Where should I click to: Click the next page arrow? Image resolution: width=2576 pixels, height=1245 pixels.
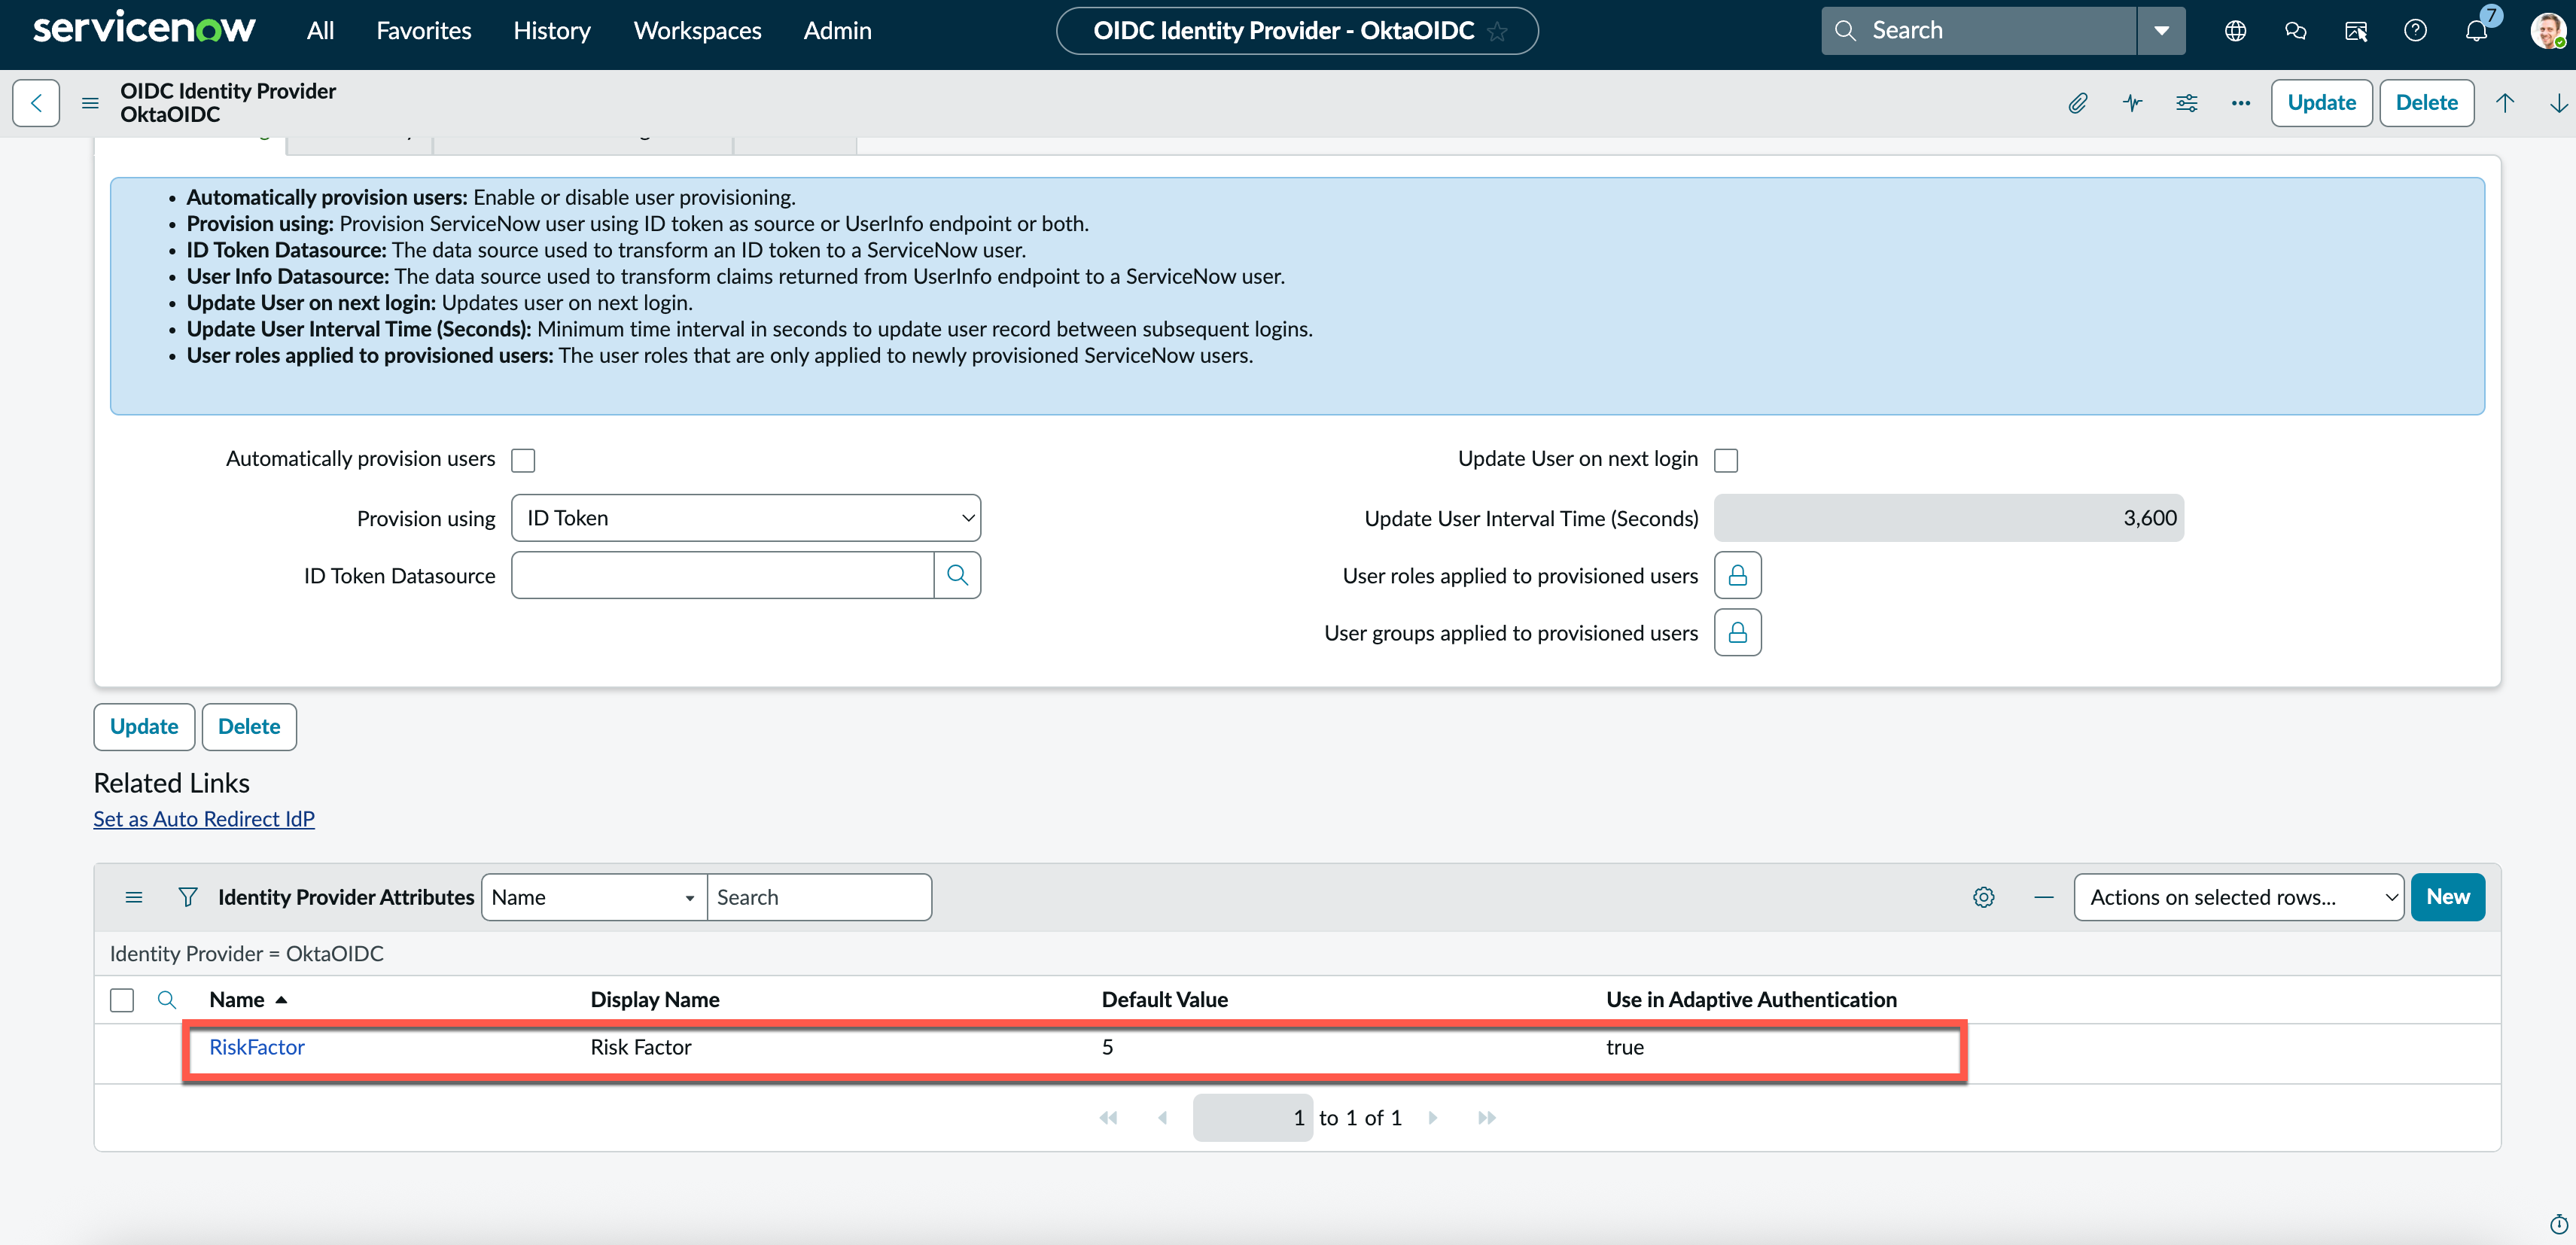1433,1118
